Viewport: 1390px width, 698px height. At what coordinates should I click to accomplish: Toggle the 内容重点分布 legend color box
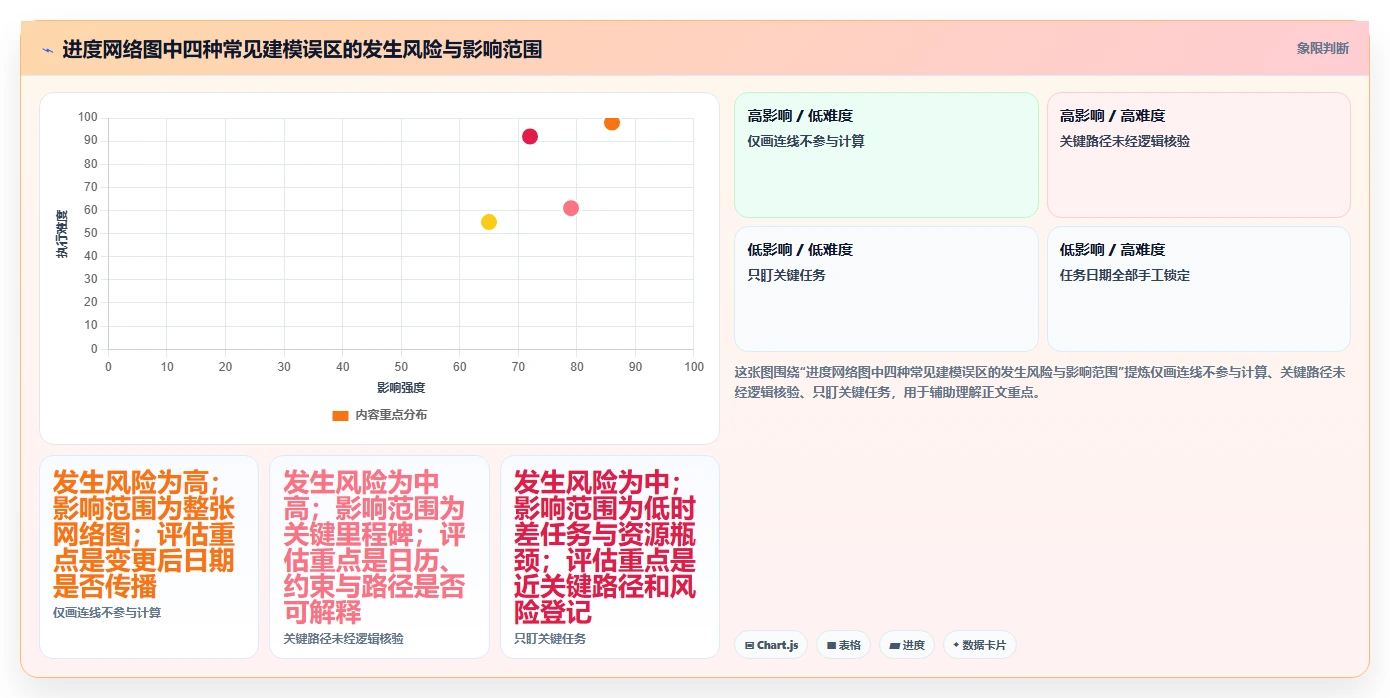coord(340,415)
